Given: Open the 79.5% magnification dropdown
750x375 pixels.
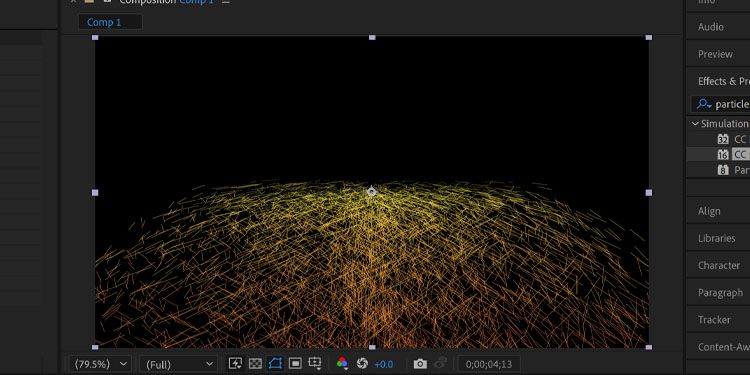Looking at the screenshot, I should click(x=100, y=364).
